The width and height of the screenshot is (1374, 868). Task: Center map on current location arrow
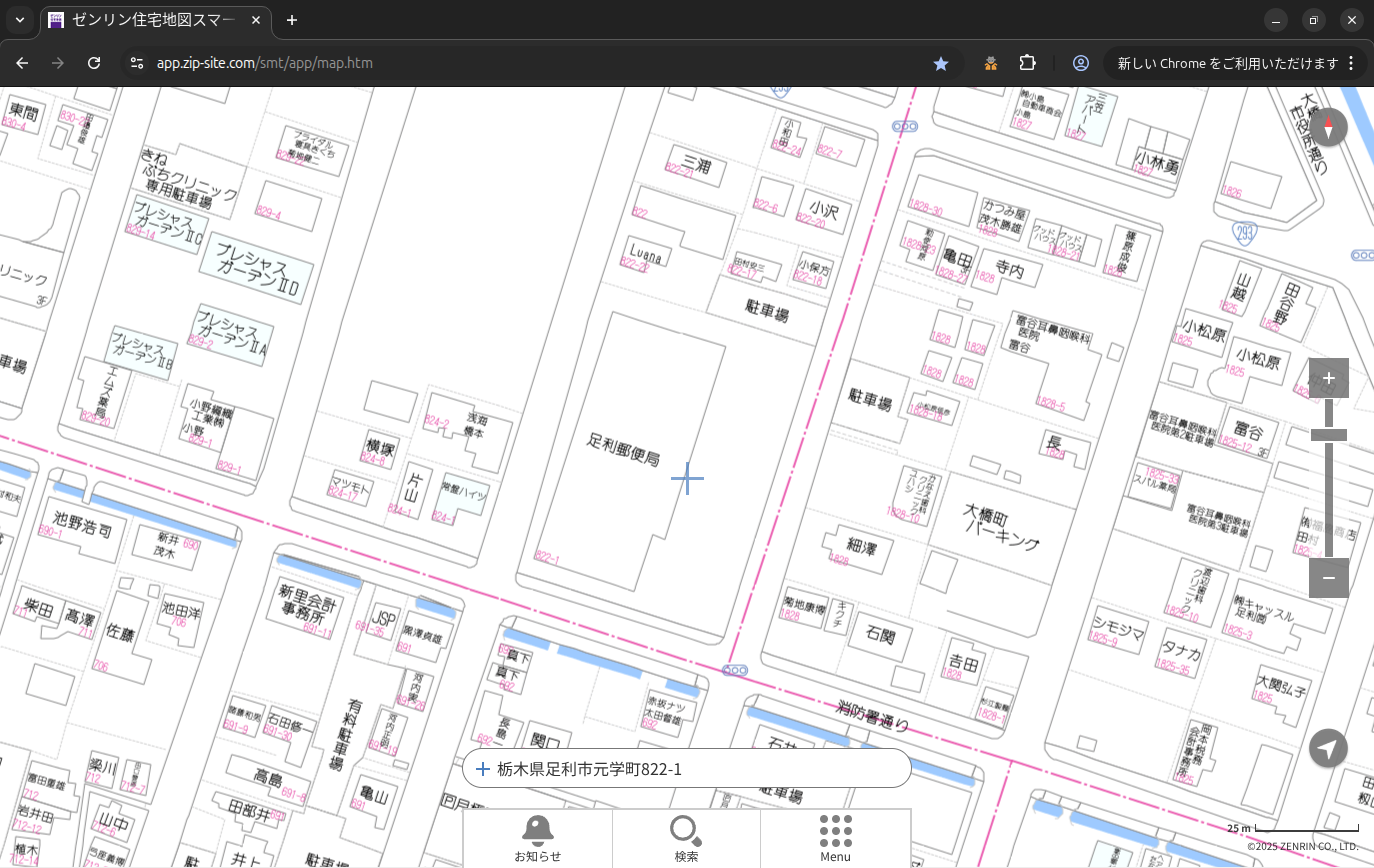click(1328, 748)
